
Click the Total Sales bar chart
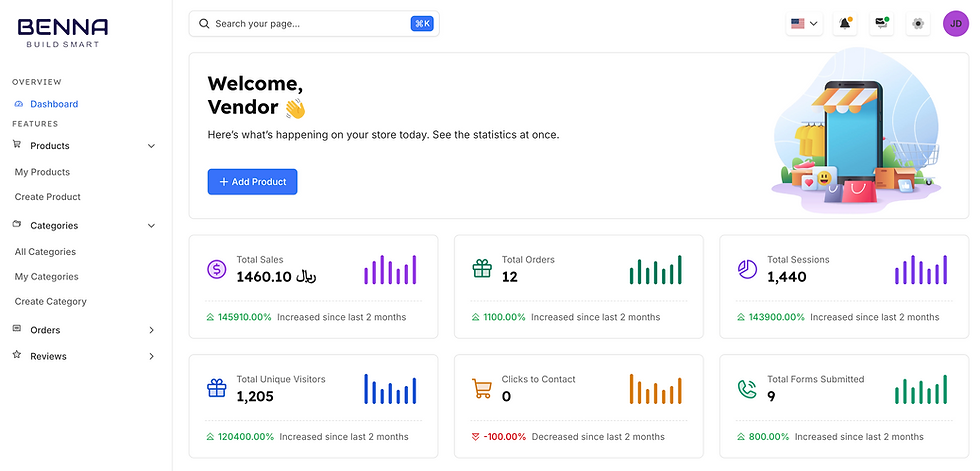(x=390, y=269)
